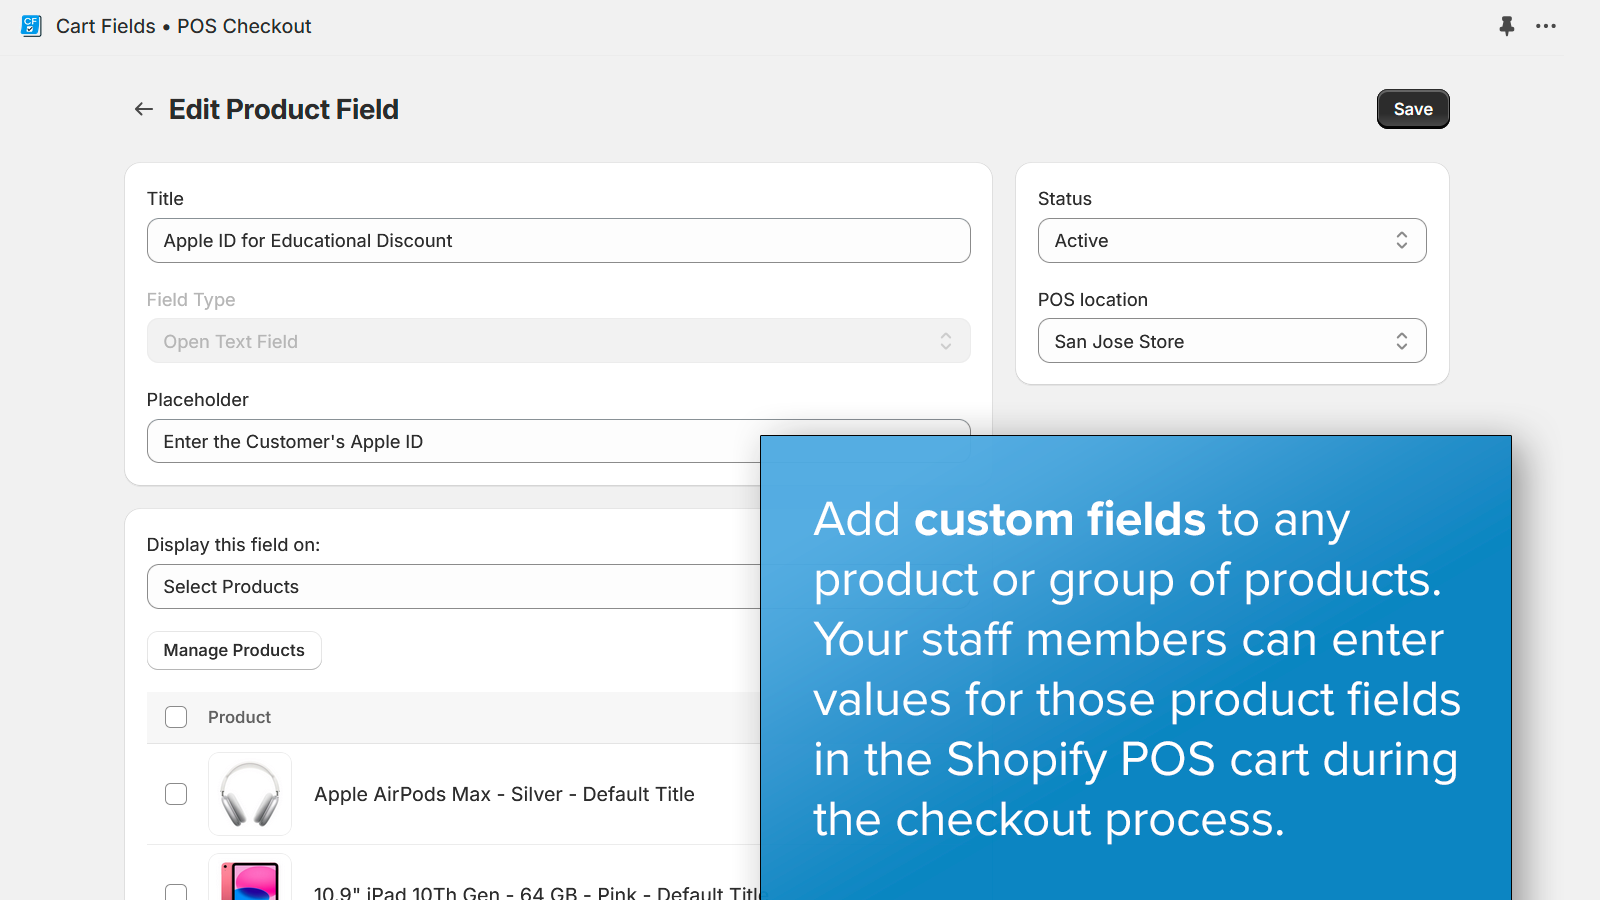The width and height of the screenshot is (1600, 900).
Task: Open the Apple AirPods Max product thumbnail
Action: point(249,794)
